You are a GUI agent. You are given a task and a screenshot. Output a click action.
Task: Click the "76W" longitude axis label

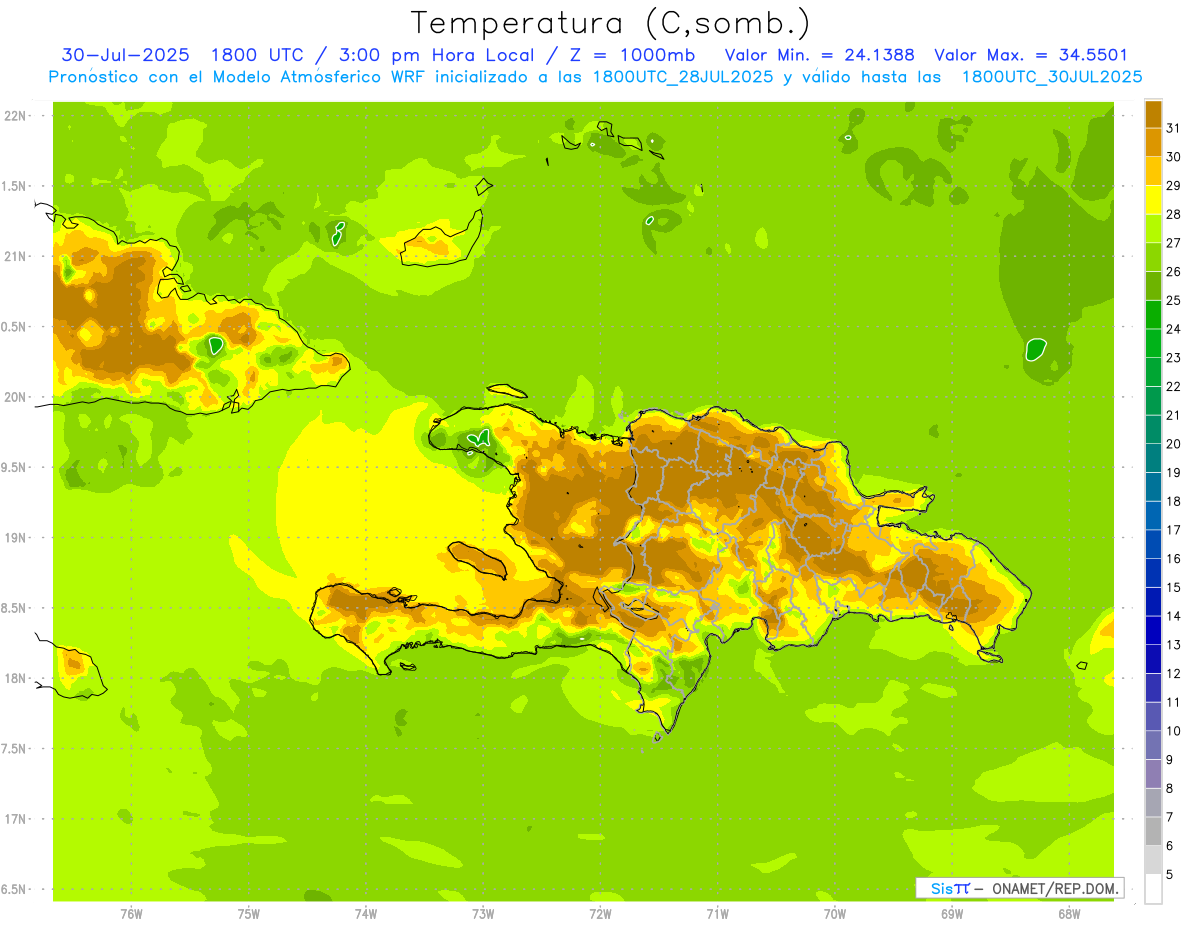131,914
